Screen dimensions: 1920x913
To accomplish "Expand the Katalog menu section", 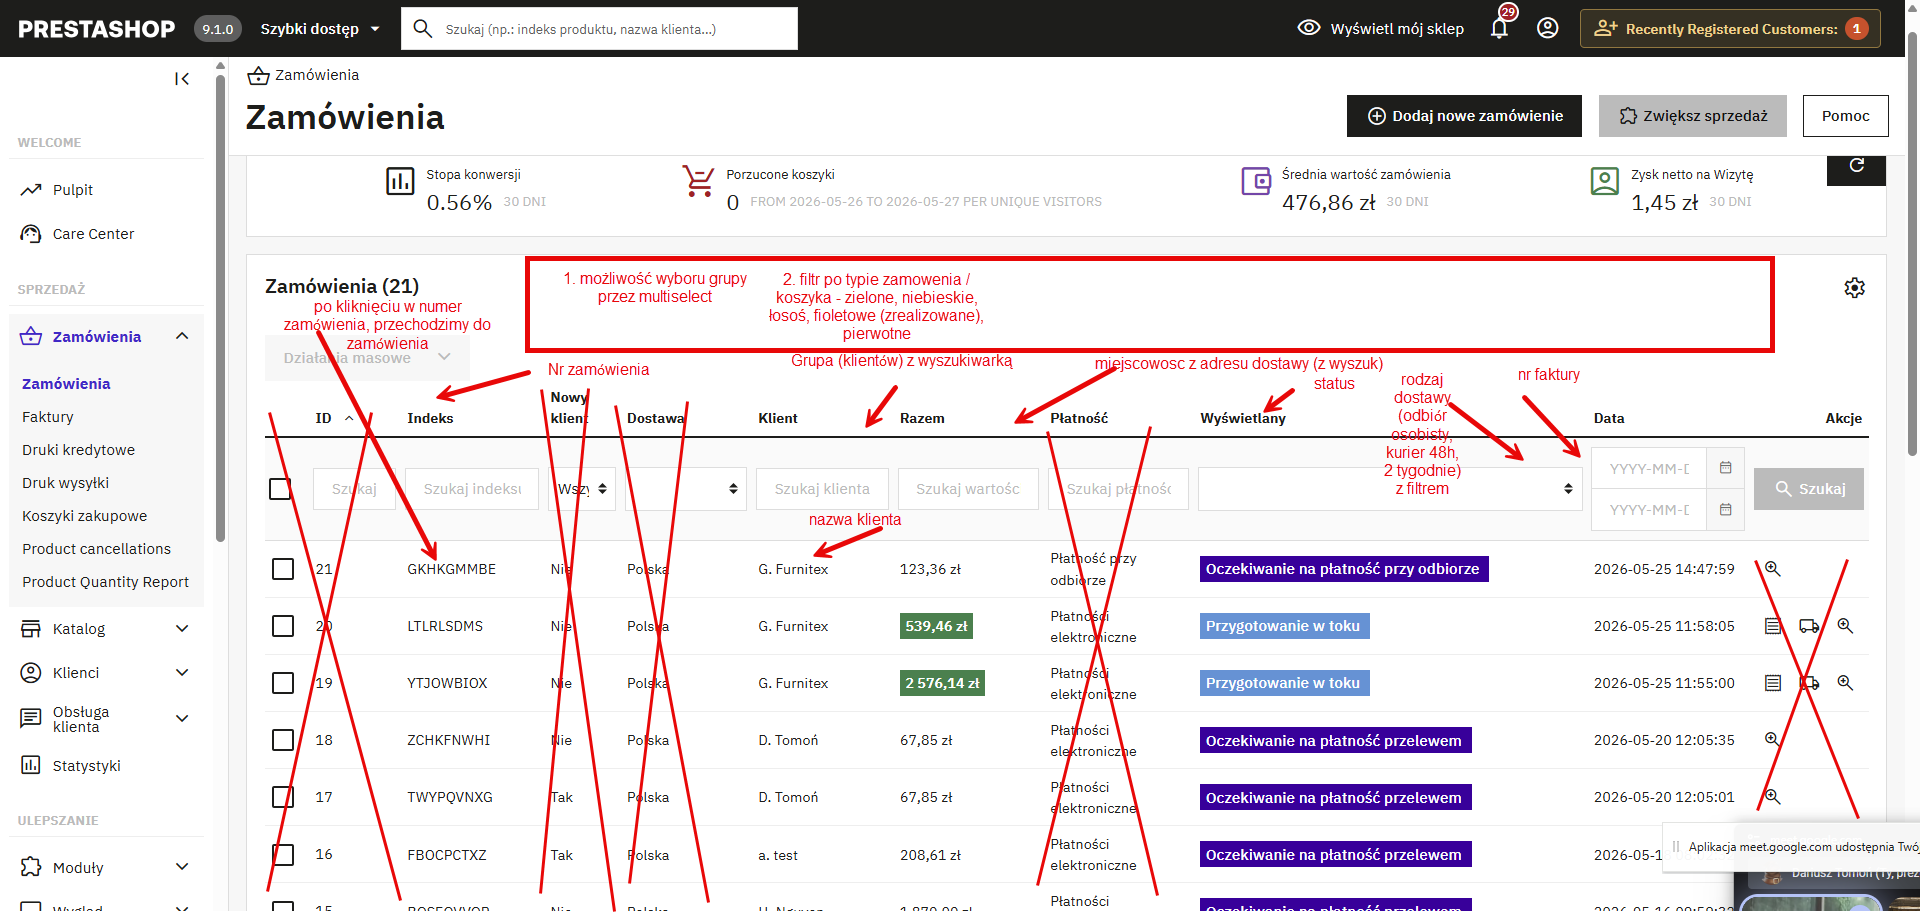I will pos(106,629).
